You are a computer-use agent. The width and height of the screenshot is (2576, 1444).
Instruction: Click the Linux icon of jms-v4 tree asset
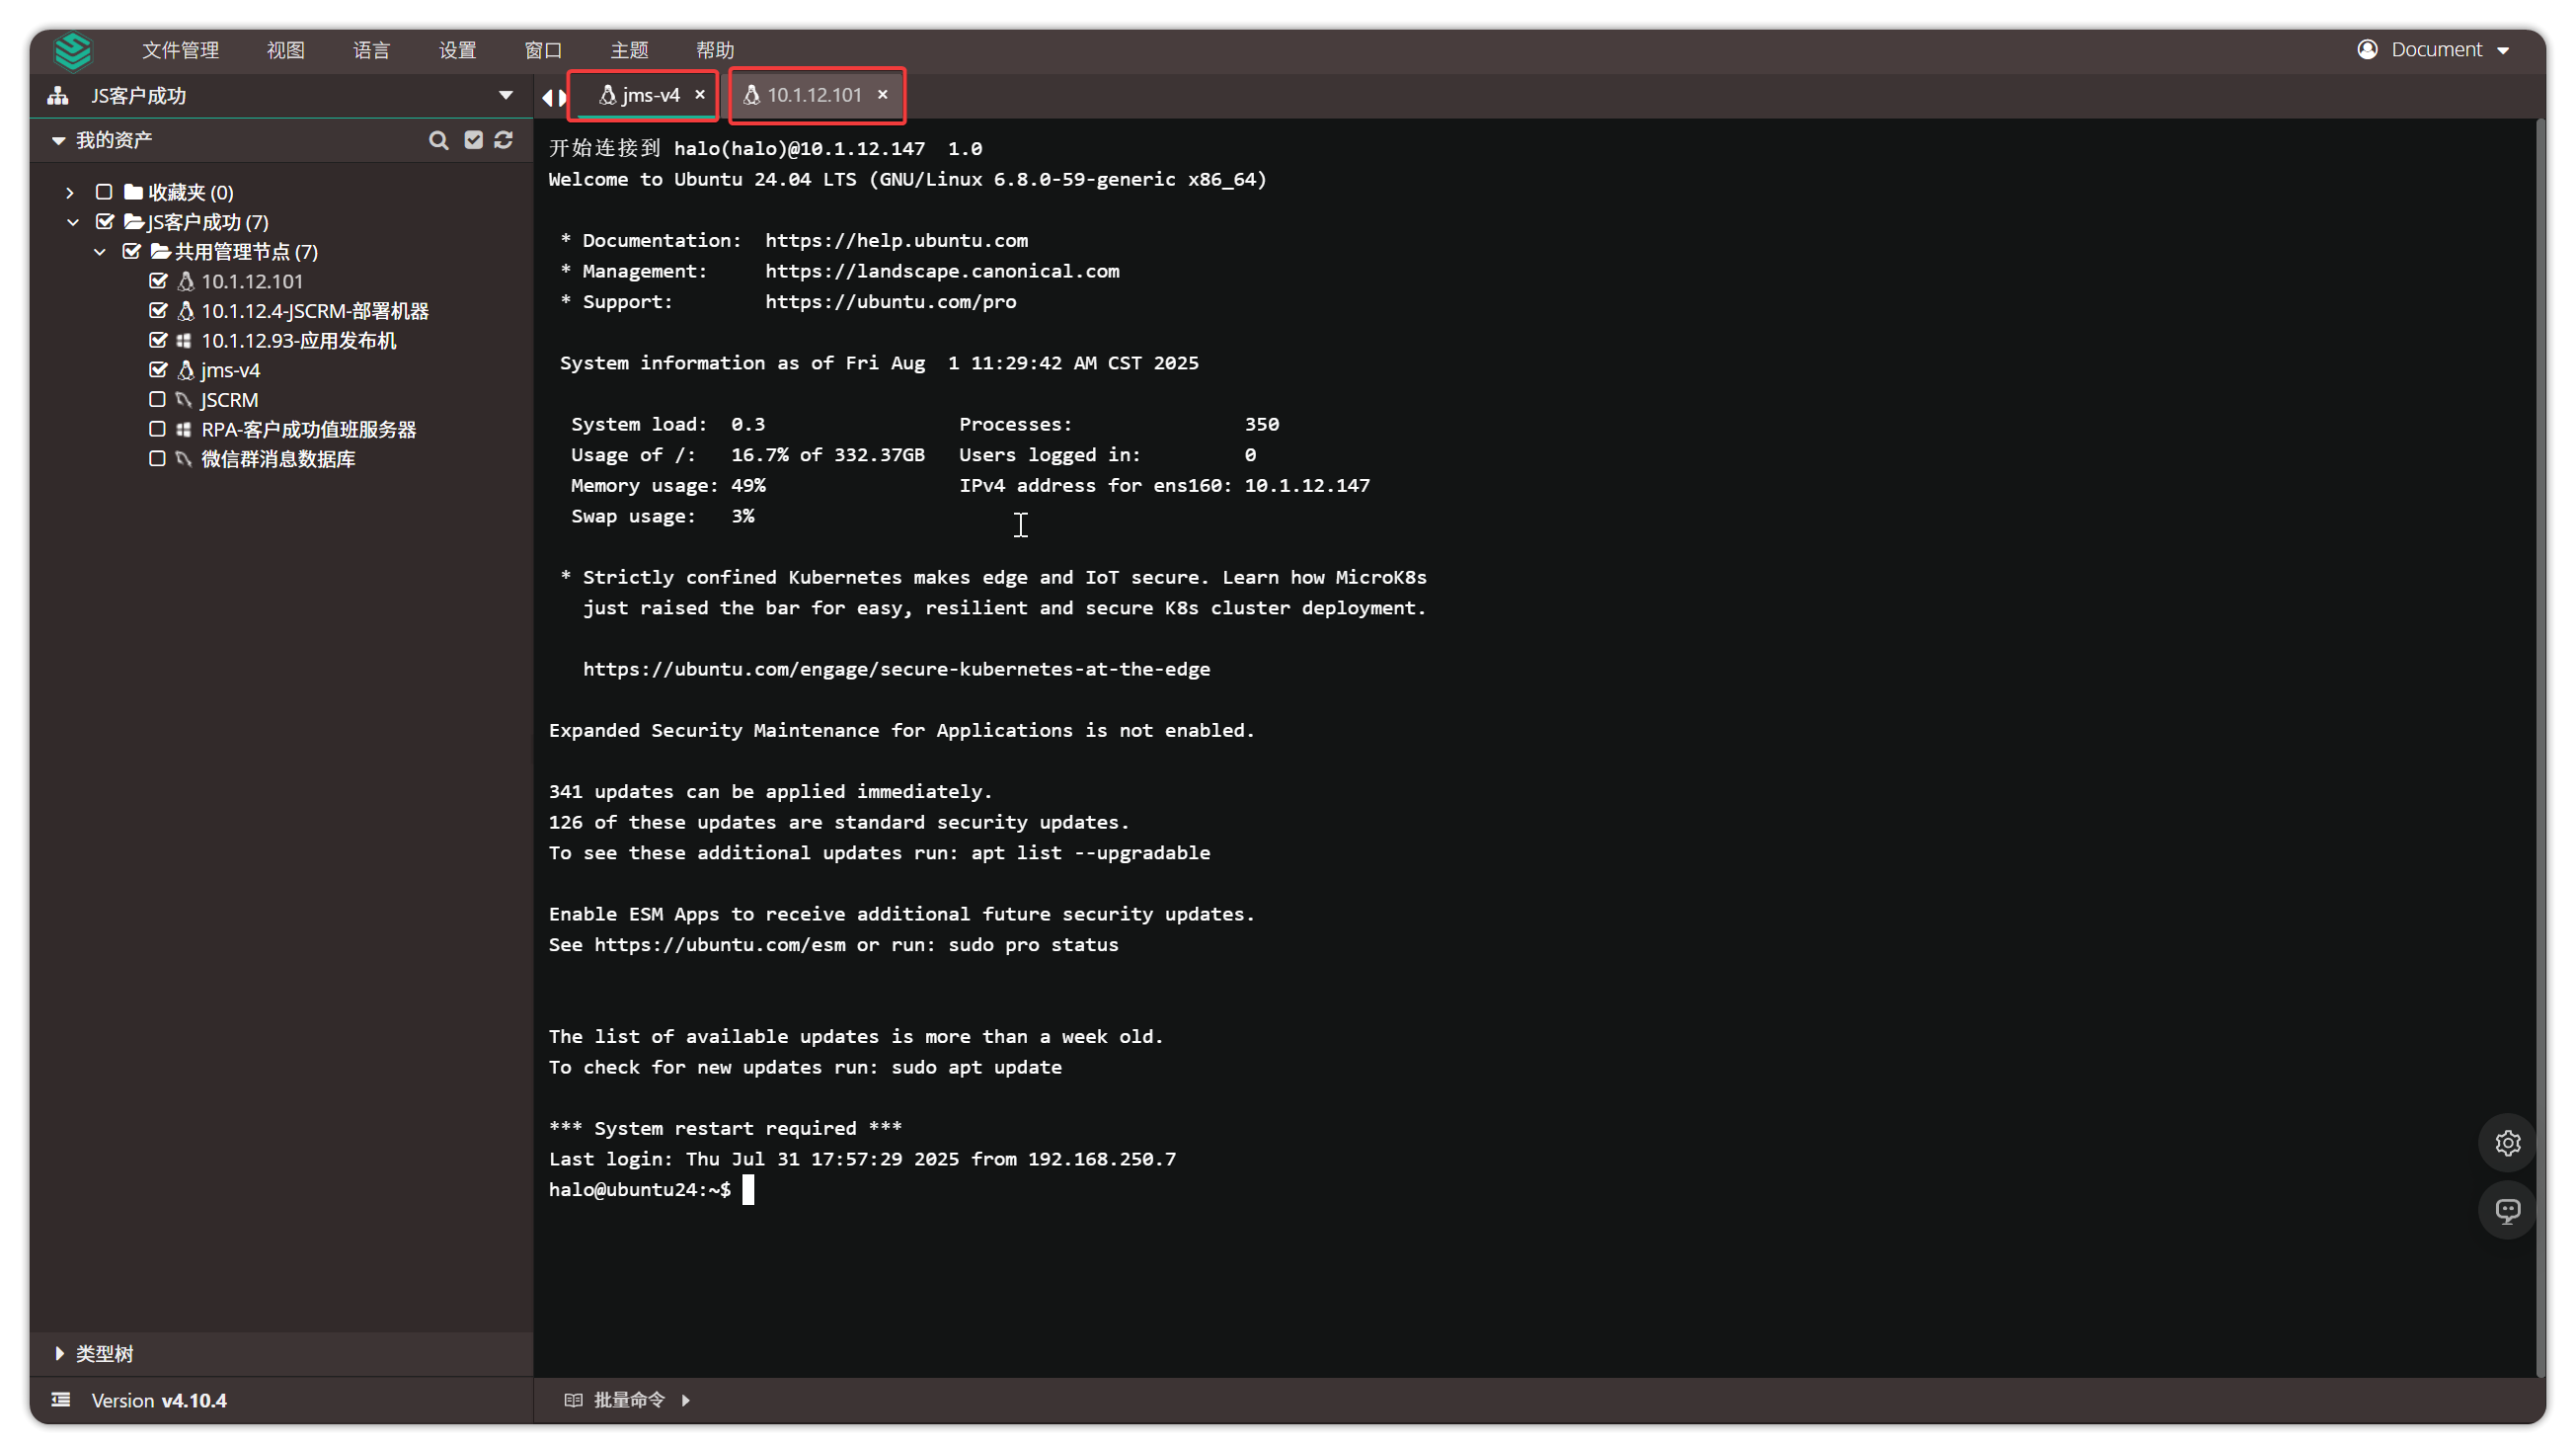[185, 371]
